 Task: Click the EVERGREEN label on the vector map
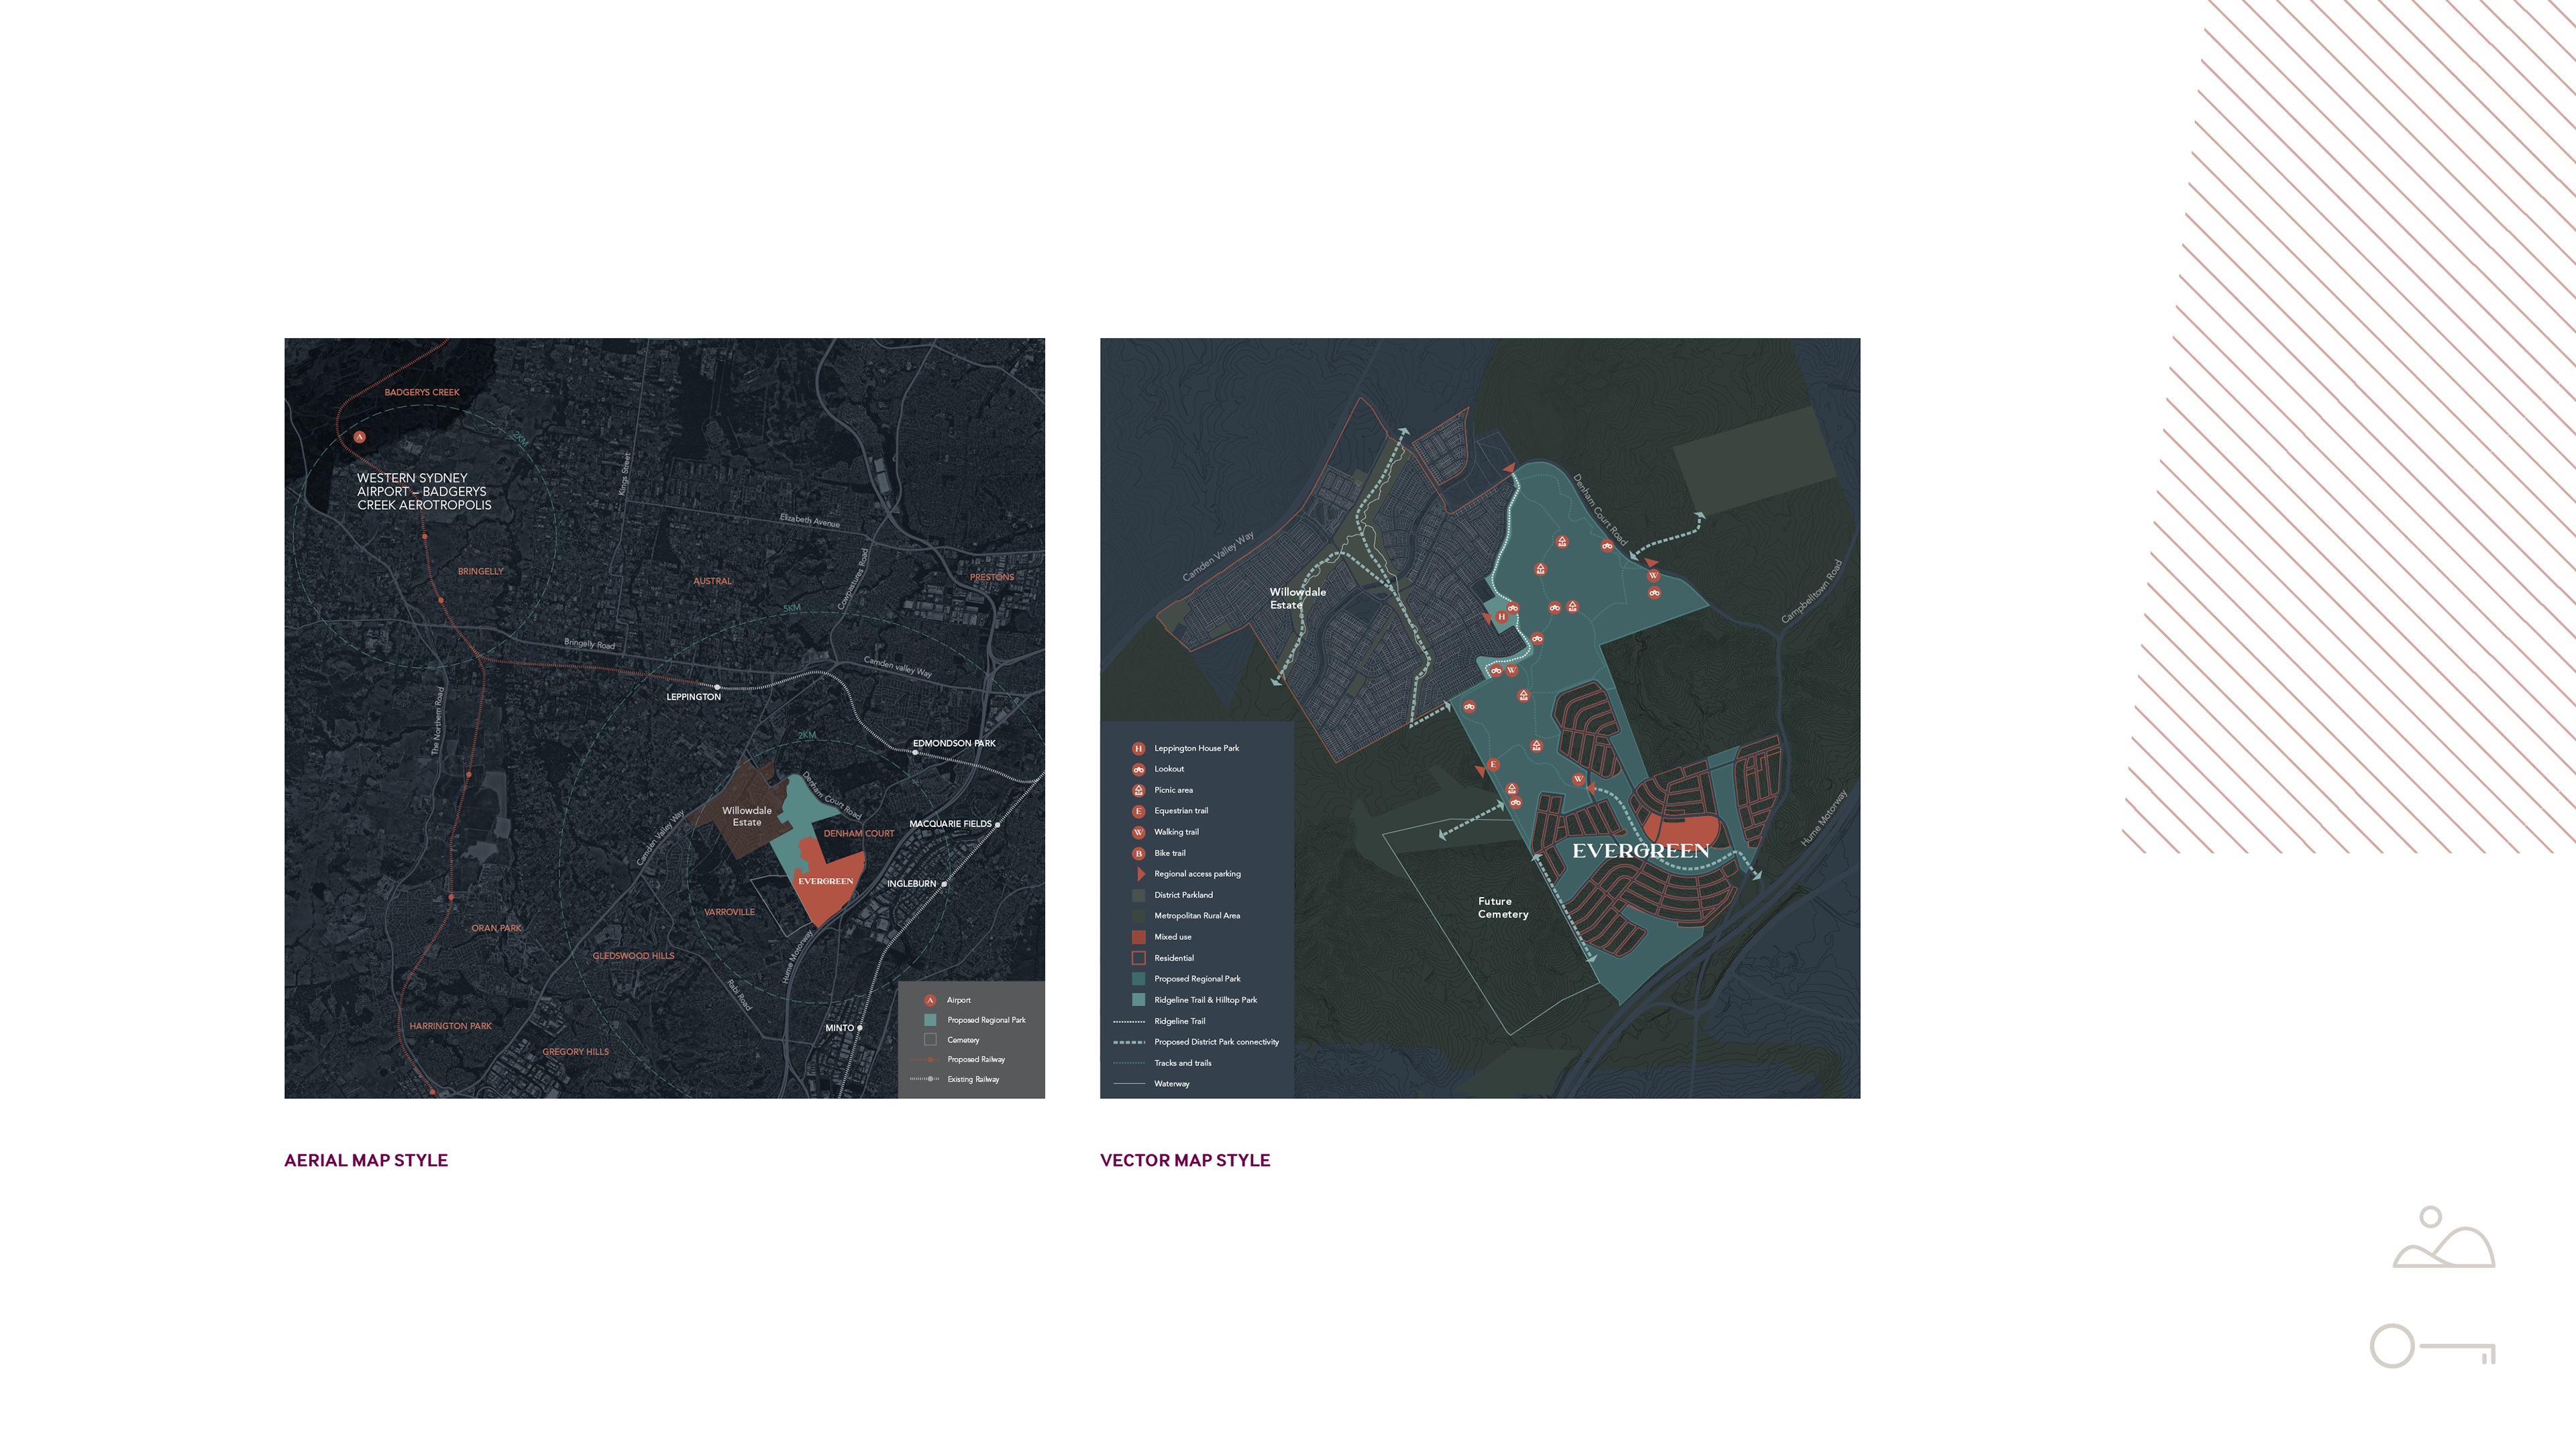tap(1640, 851)
